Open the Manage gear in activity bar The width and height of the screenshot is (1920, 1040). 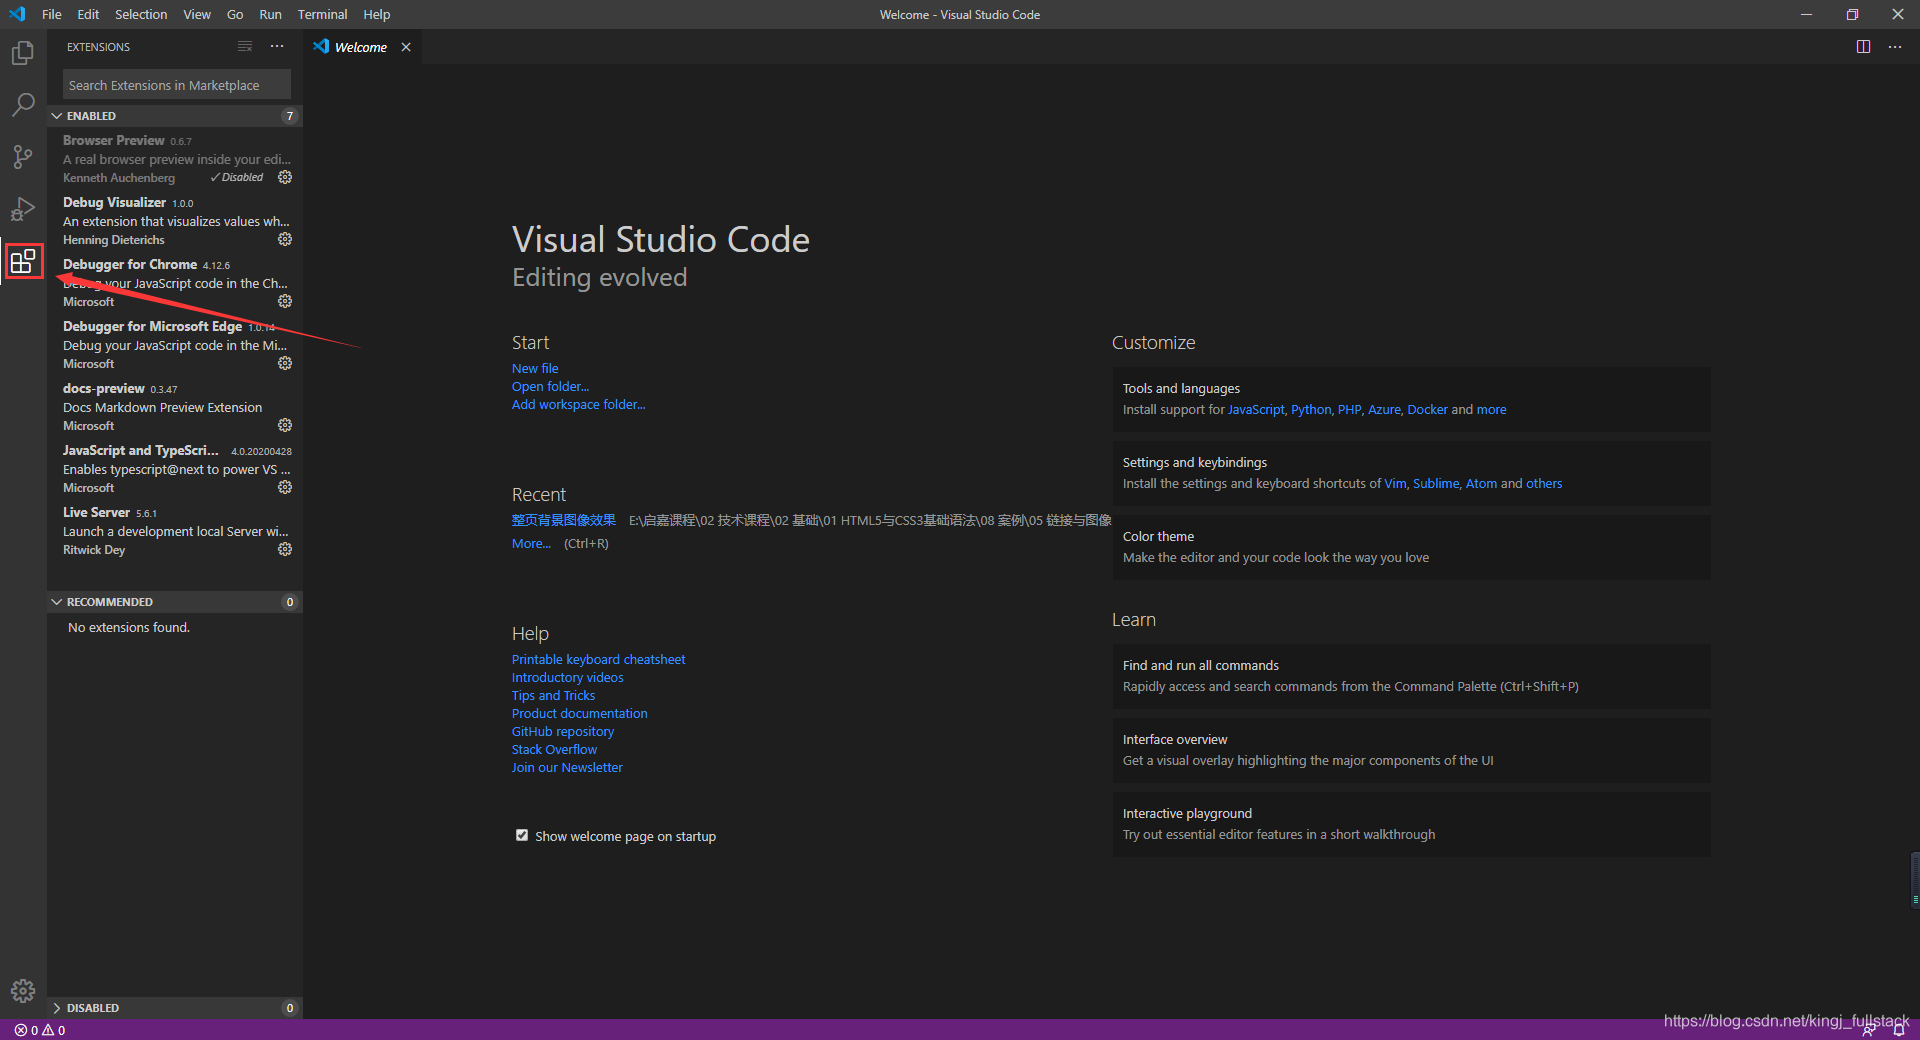click(x=23, y=991)
